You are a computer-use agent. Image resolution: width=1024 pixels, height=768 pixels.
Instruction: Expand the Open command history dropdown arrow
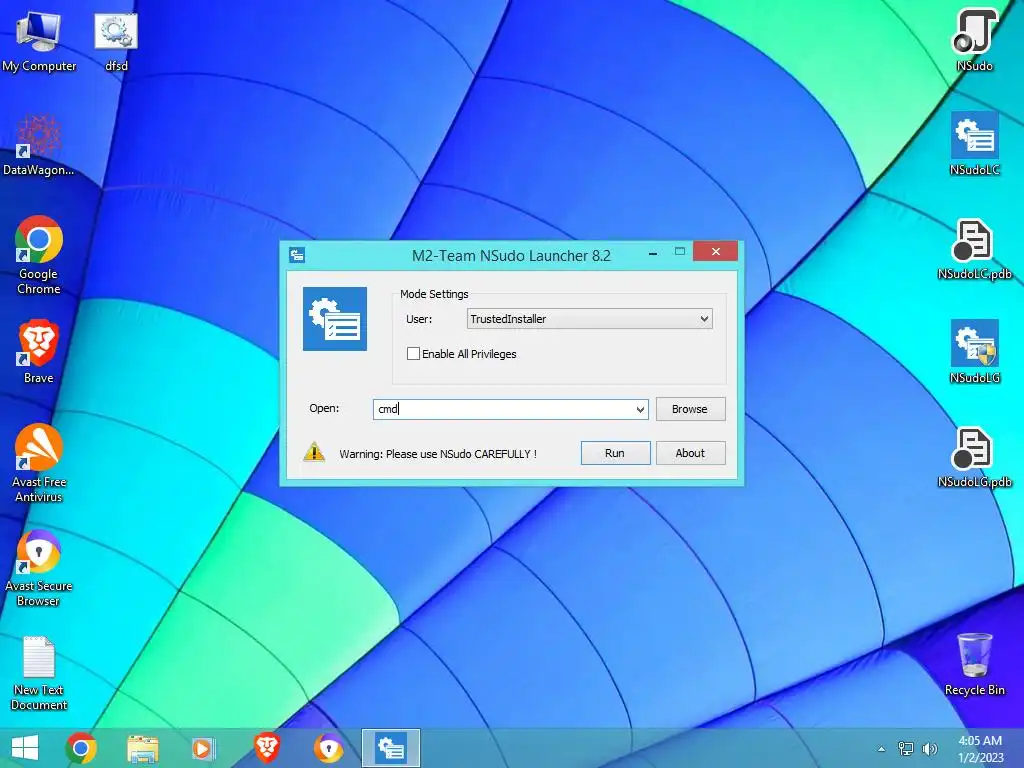coord(640,409)
